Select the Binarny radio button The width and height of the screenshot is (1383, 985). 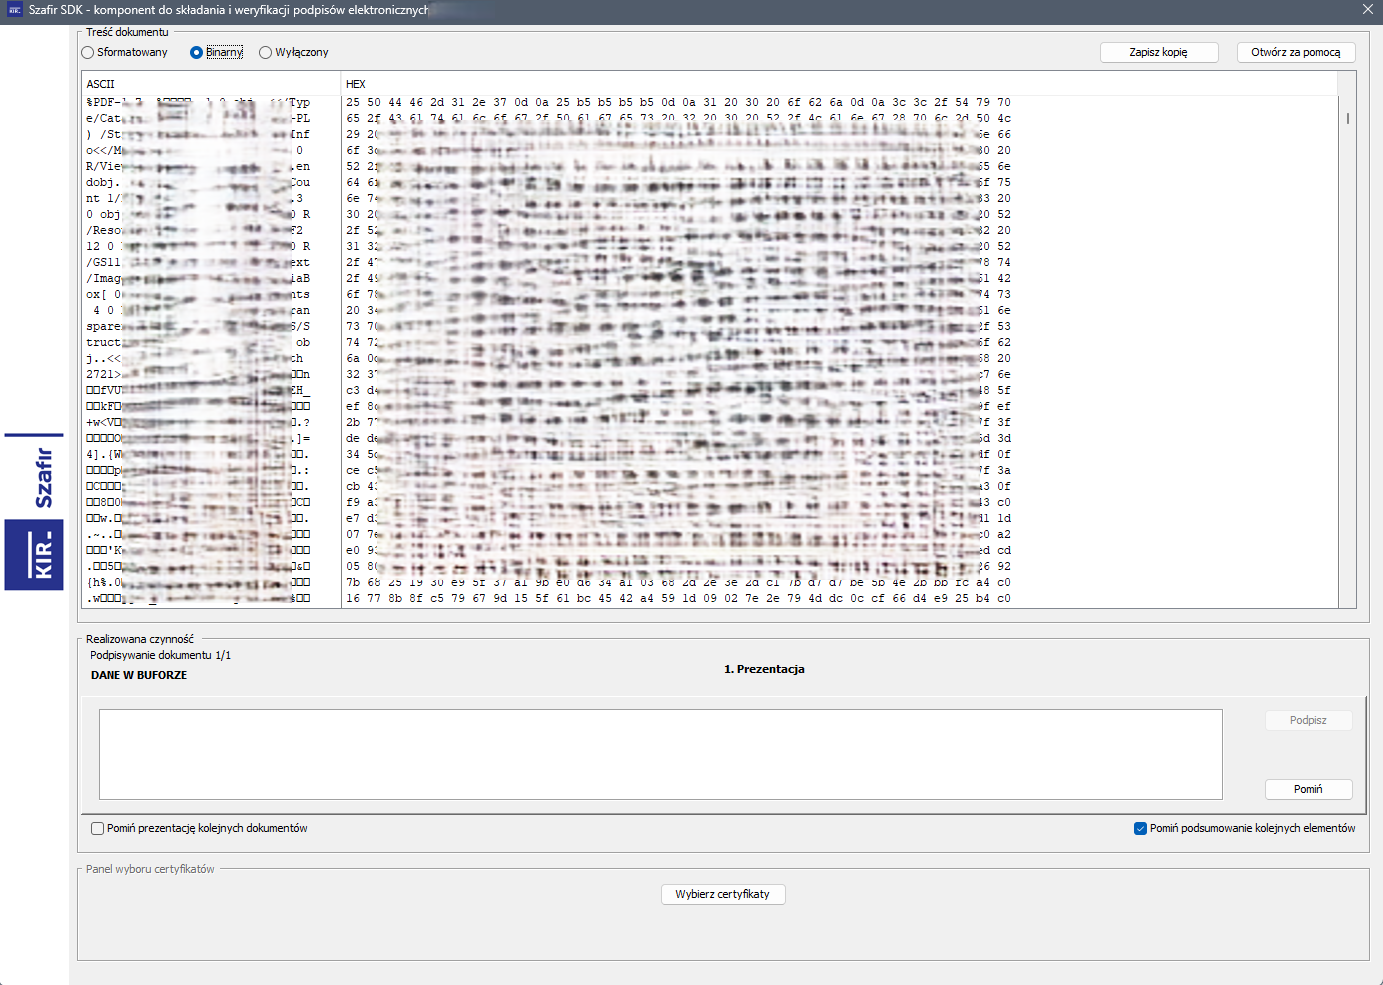[x=196, y=53]
